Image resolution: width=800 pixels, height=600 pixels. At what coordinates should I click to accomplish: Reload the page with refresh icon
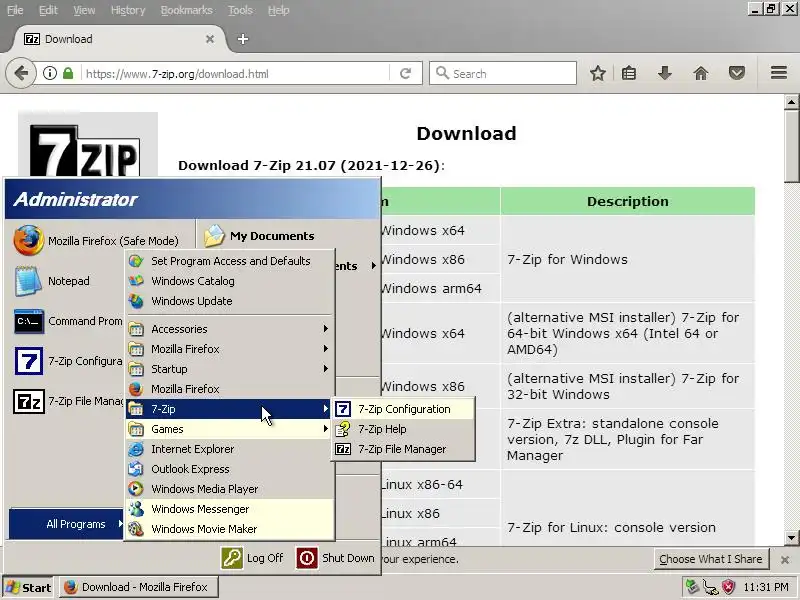click(406, 73)
